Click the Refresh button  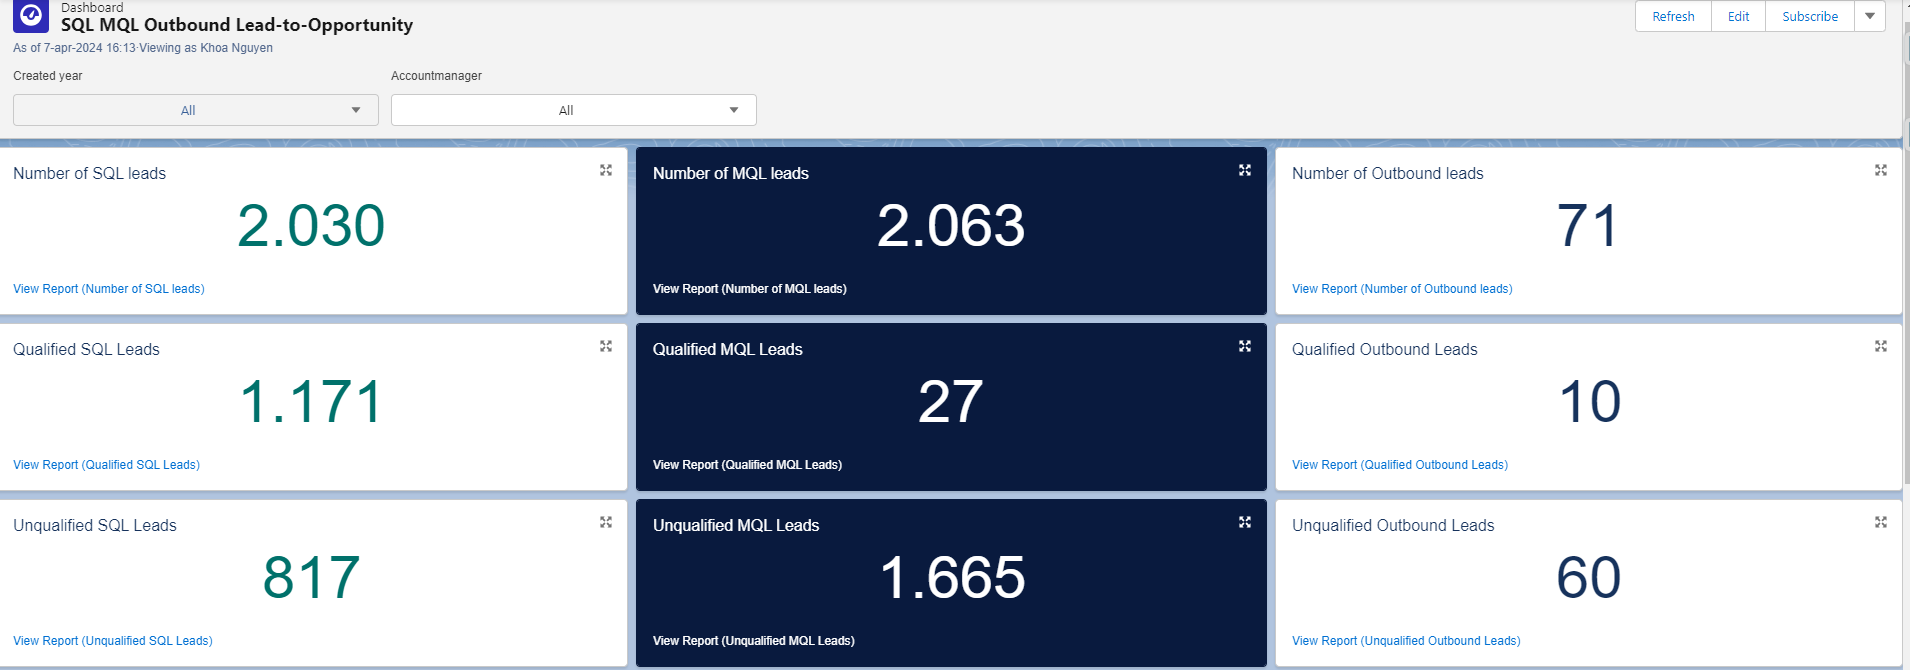point(1673,16)
